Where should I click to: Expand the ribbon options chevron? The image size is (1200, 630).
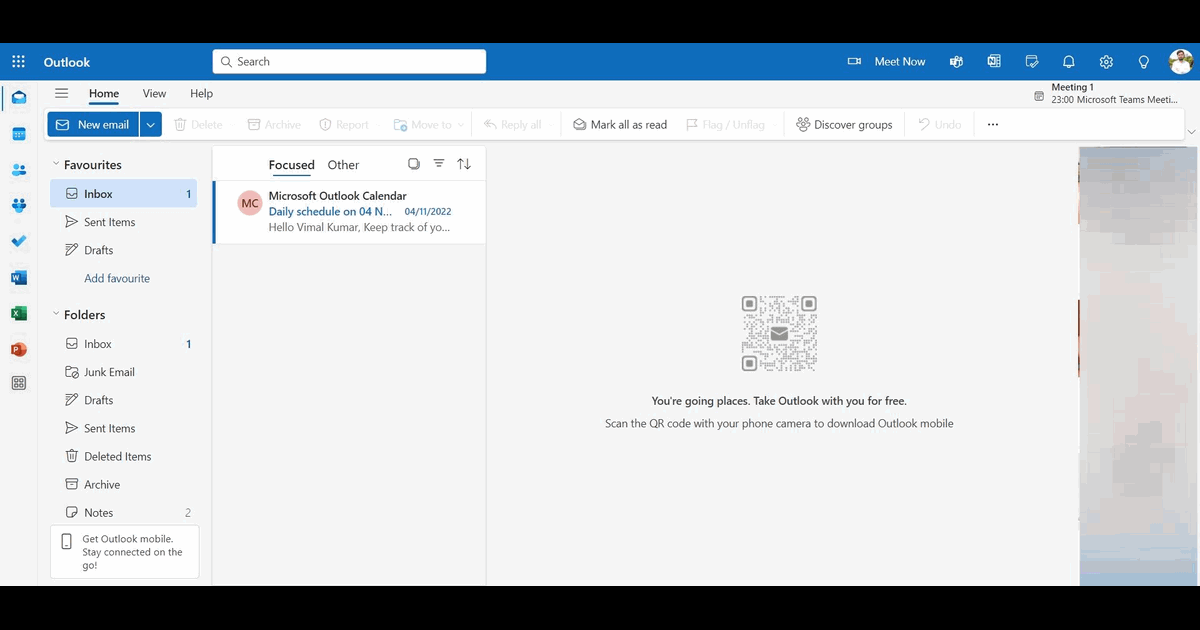pyautogui.click(x=1191, y=132)
